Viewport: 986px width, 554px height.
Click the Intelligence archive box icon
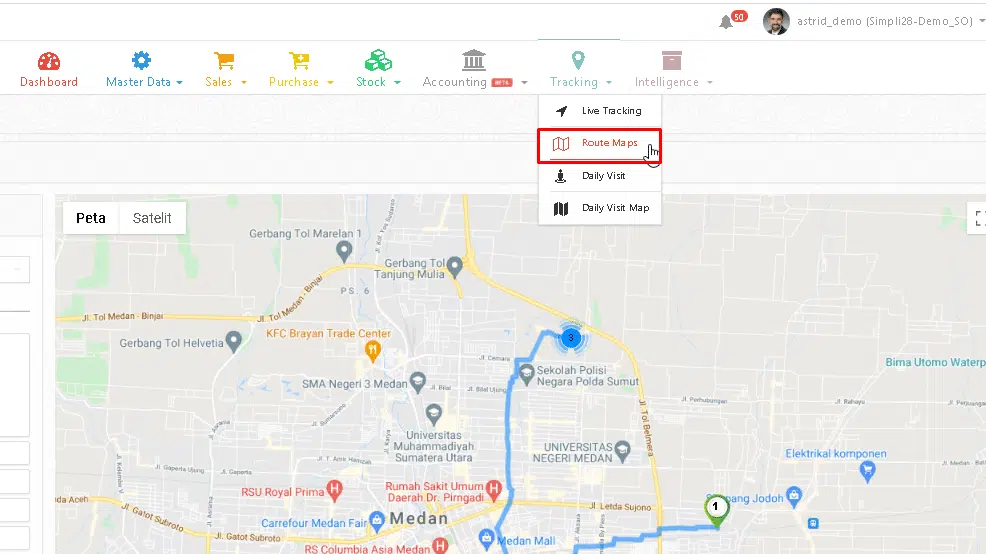pos(672,60)
